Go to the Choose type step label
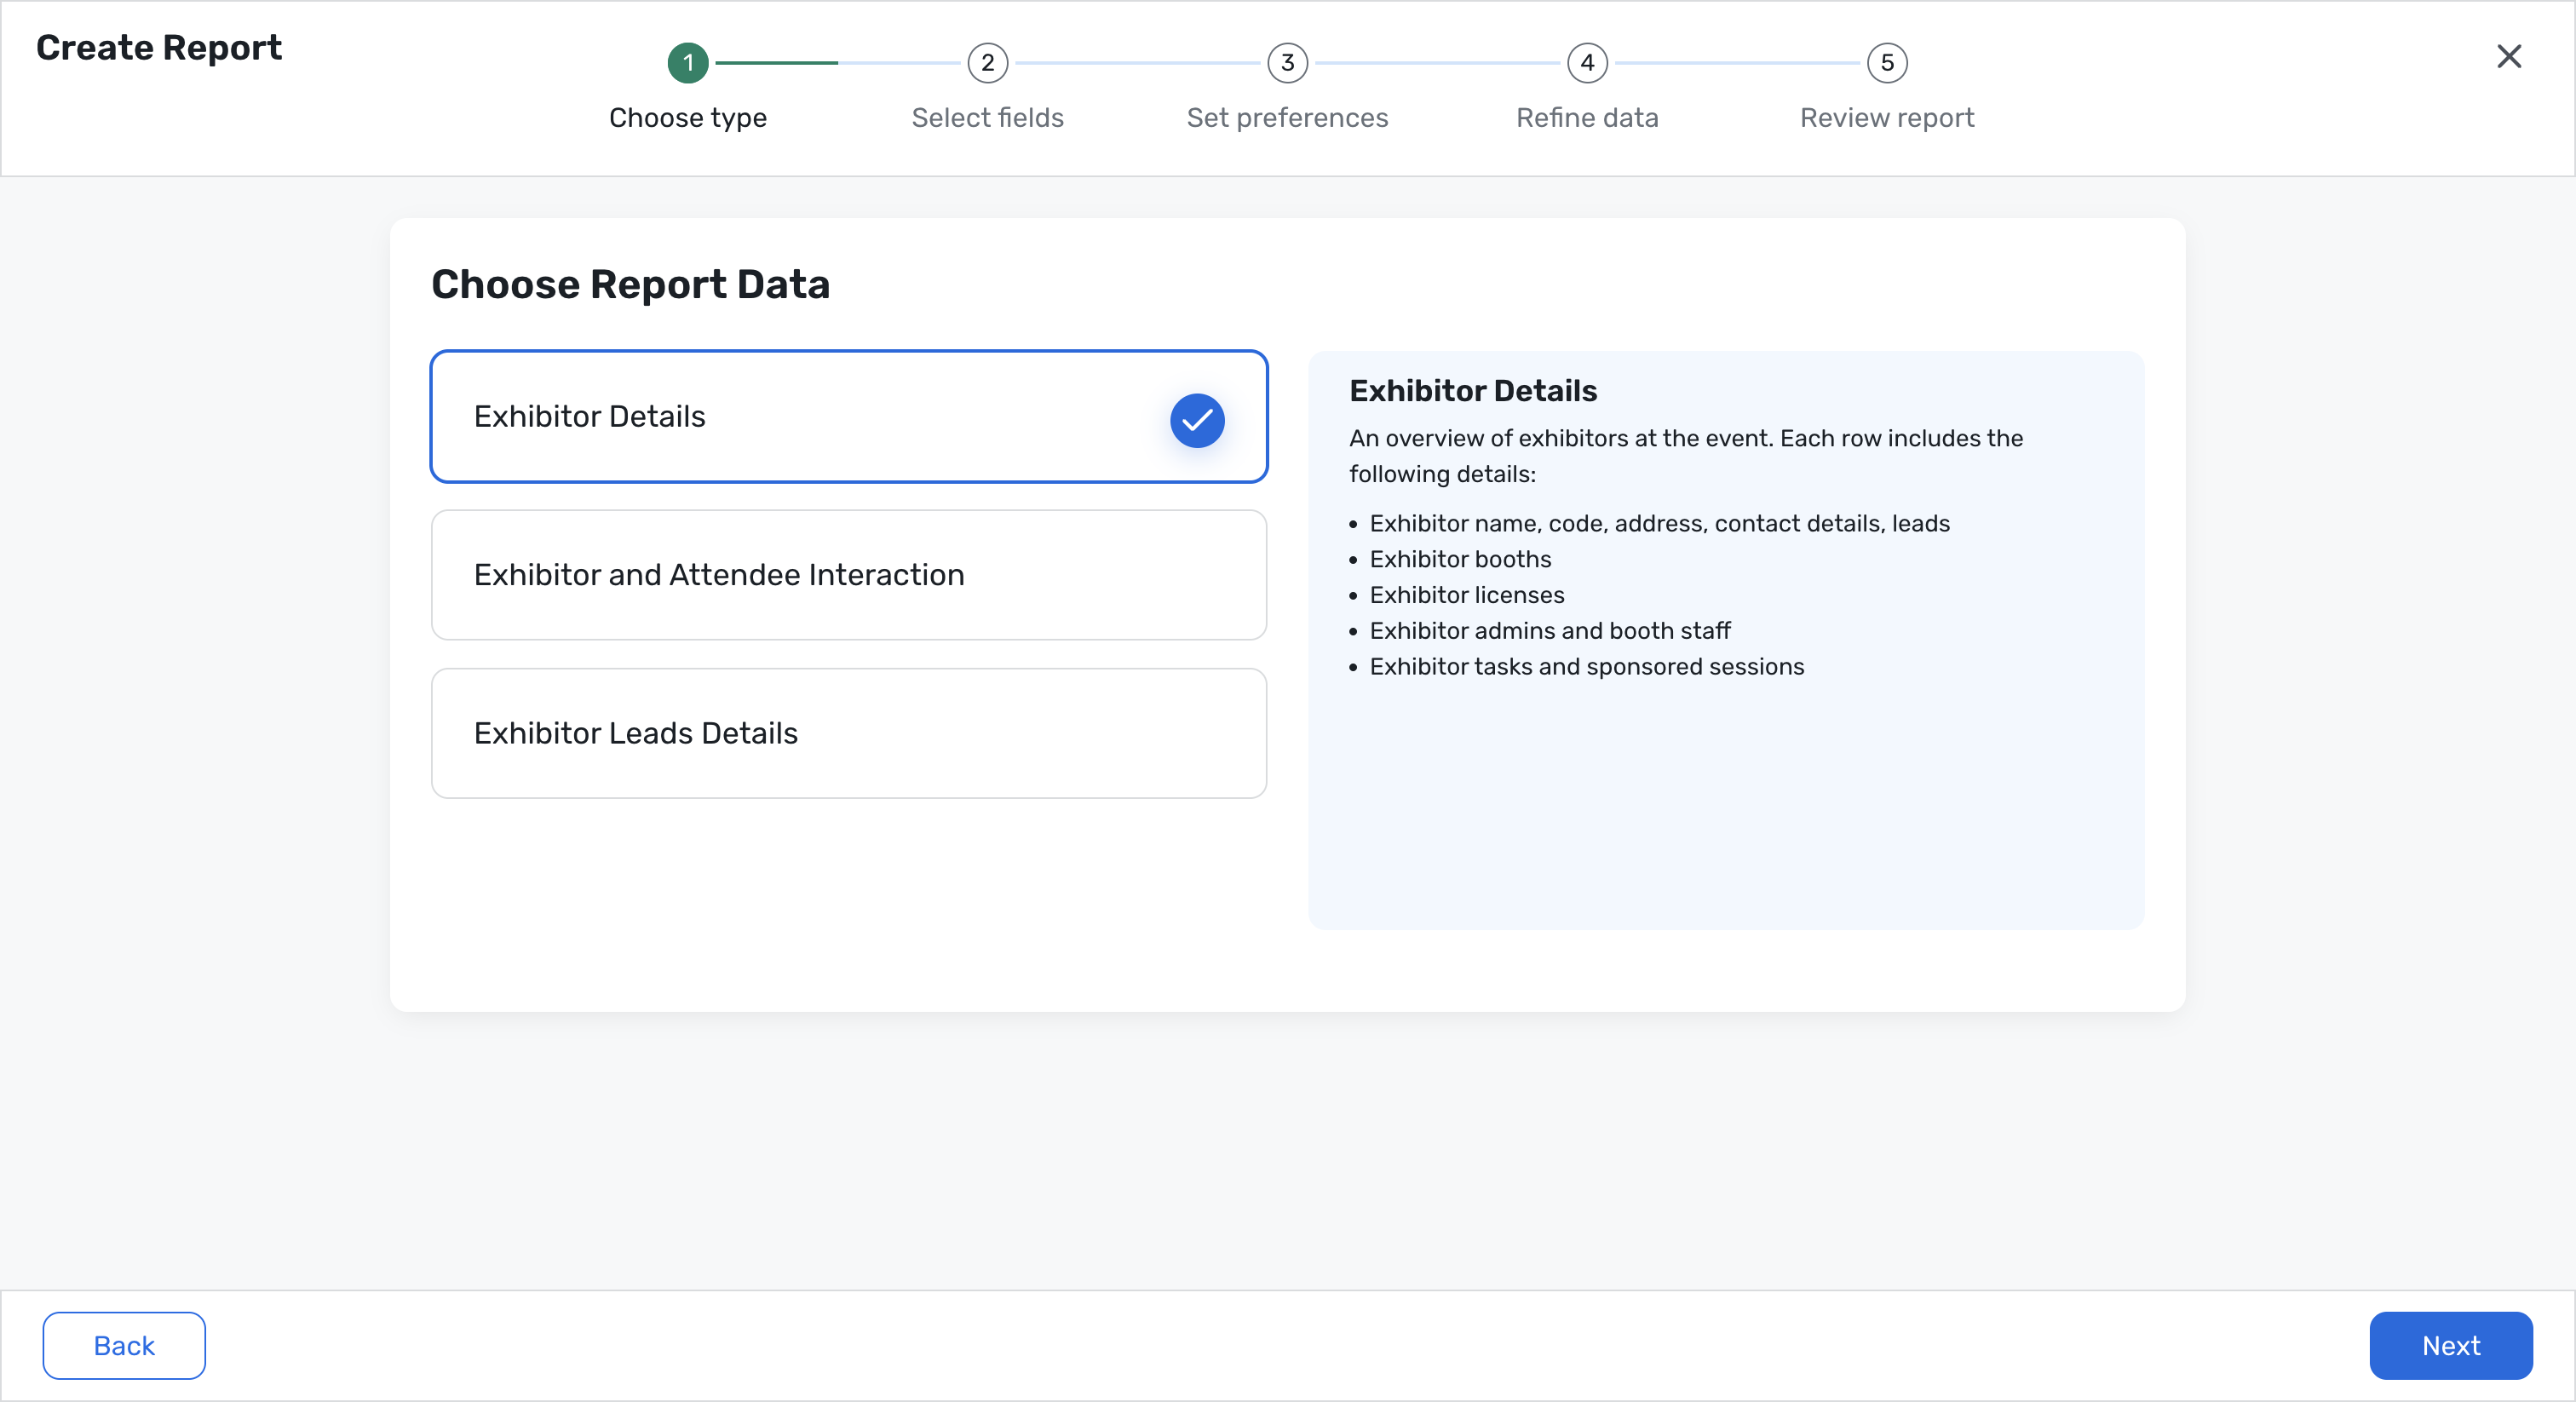This screenshot has width=2576, height=1402. (x=688, y=118)
